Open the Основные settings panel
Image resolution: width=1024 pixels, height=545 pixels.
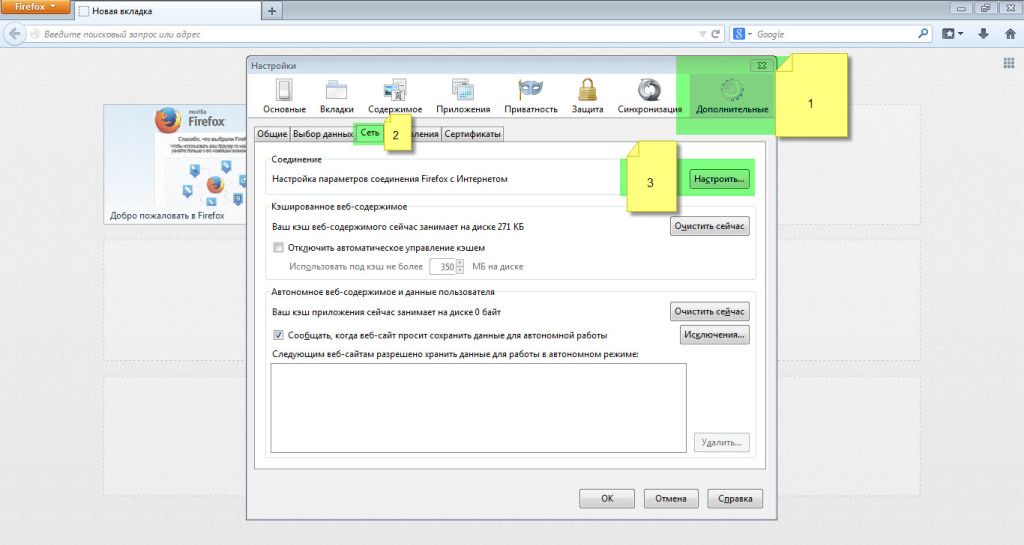[284, 96]
